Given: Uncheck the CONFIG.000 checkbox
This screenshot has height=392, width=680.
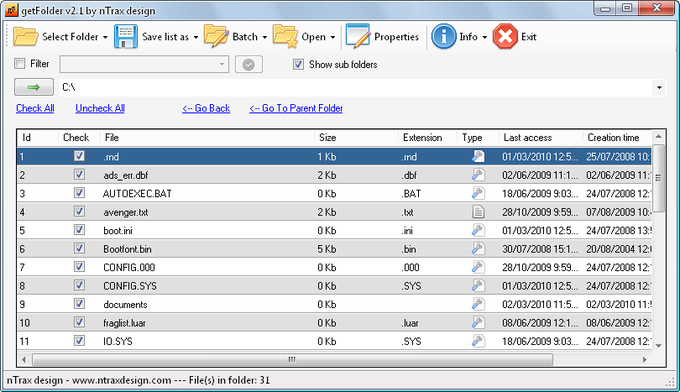Looking at the screenshot, I should tap(79, 266).
